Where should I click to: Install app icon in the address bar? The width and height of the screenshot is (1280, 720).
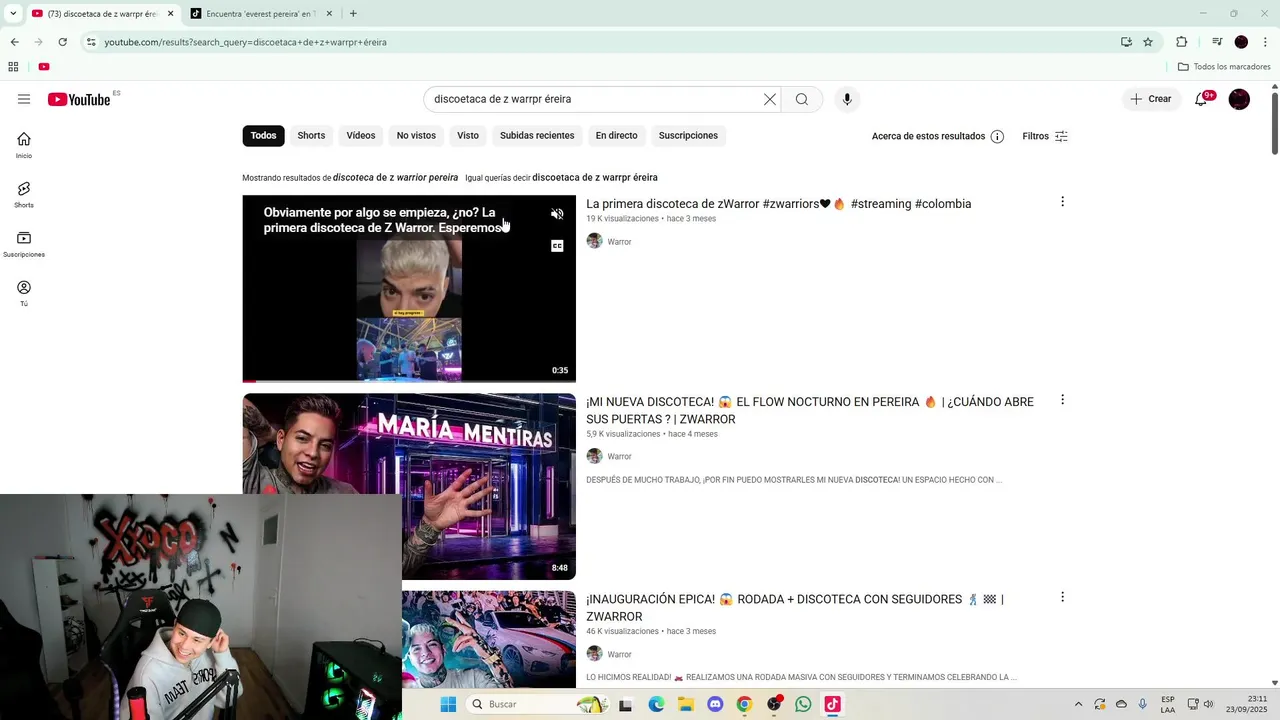pyautogui.click(x=1126, y=42)
